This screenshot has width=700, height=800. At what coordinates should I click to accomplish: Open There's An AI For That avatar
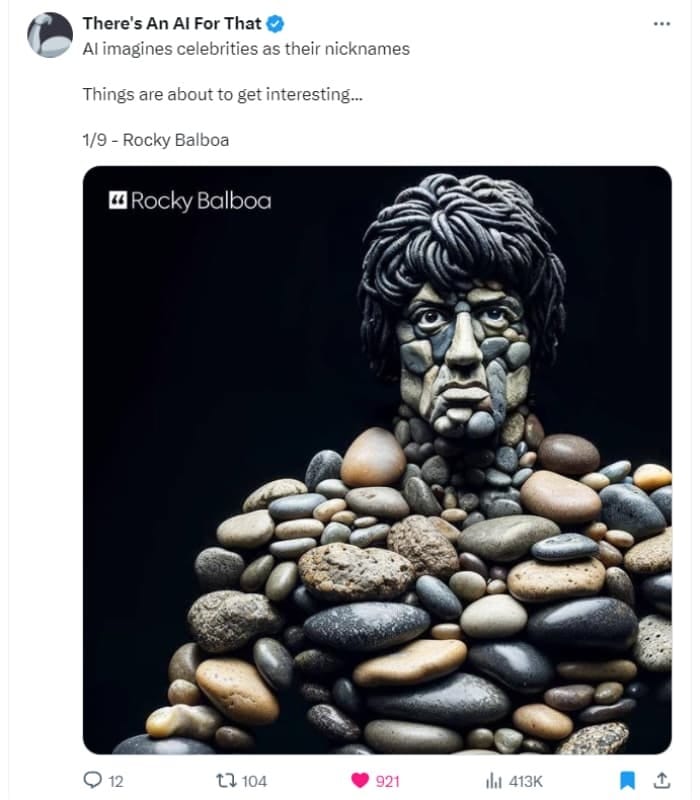pyautogui.click(x=49, y=35)
